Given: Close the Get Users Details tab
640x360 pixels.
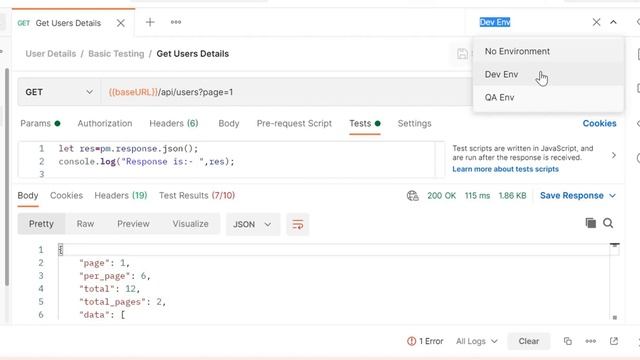Looking at the screenshot, I should (120, 23).
